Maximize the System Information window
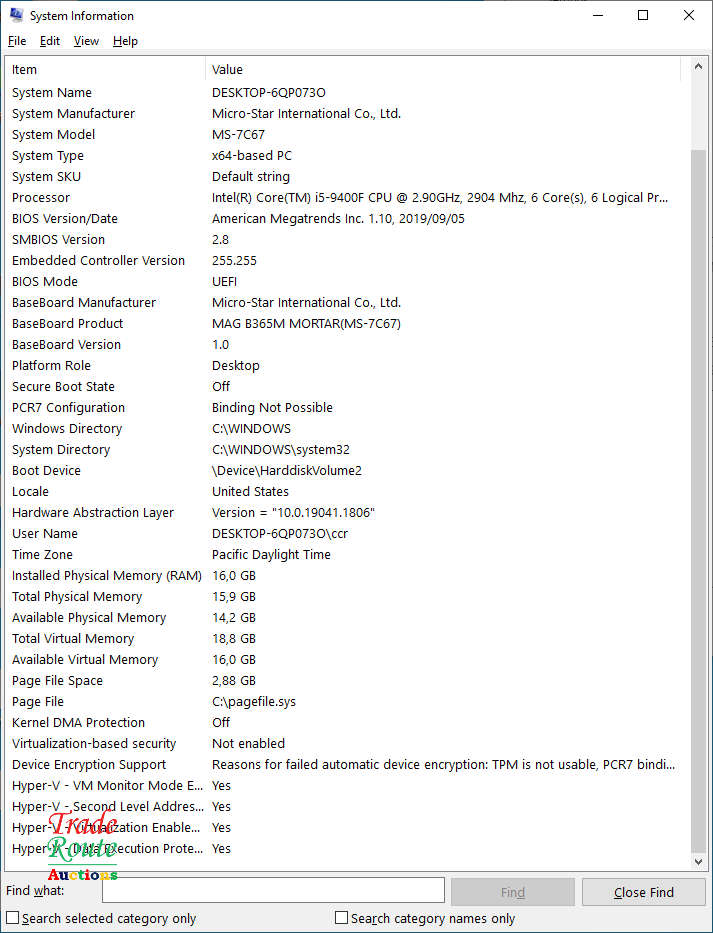The width and height of the screenshot is (713, 933). (x=643, y=15)
